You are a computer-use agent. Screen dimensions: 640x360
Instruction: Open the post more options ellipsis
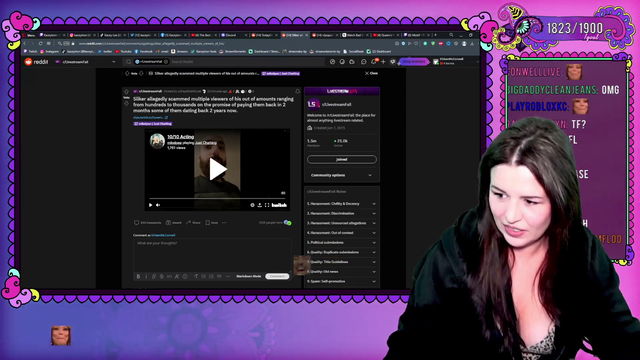coord(224,223)
